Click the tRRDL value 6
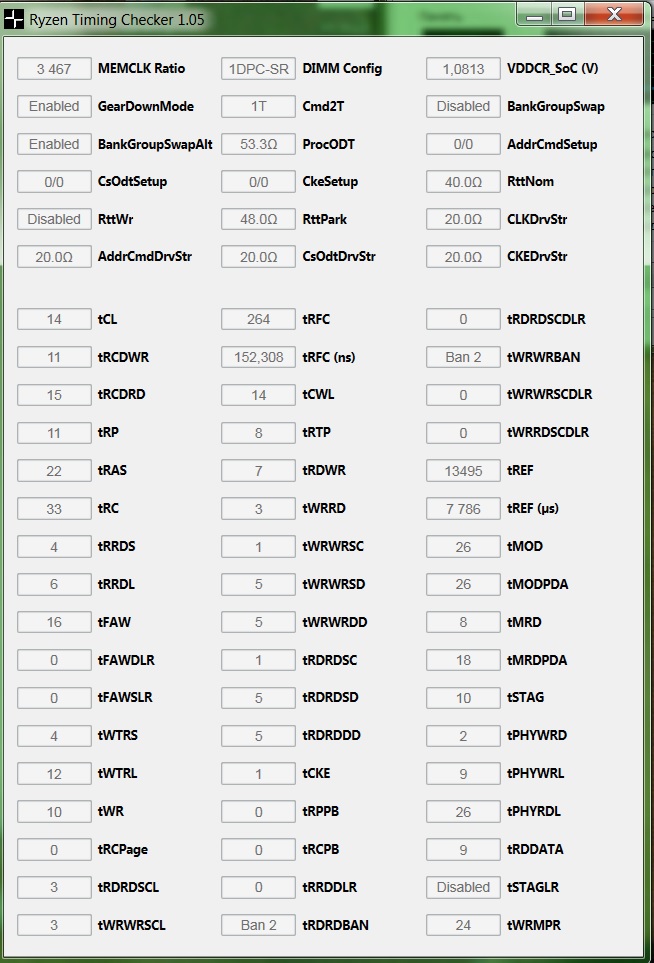The image size is (654, 963). tap(54, 585)
